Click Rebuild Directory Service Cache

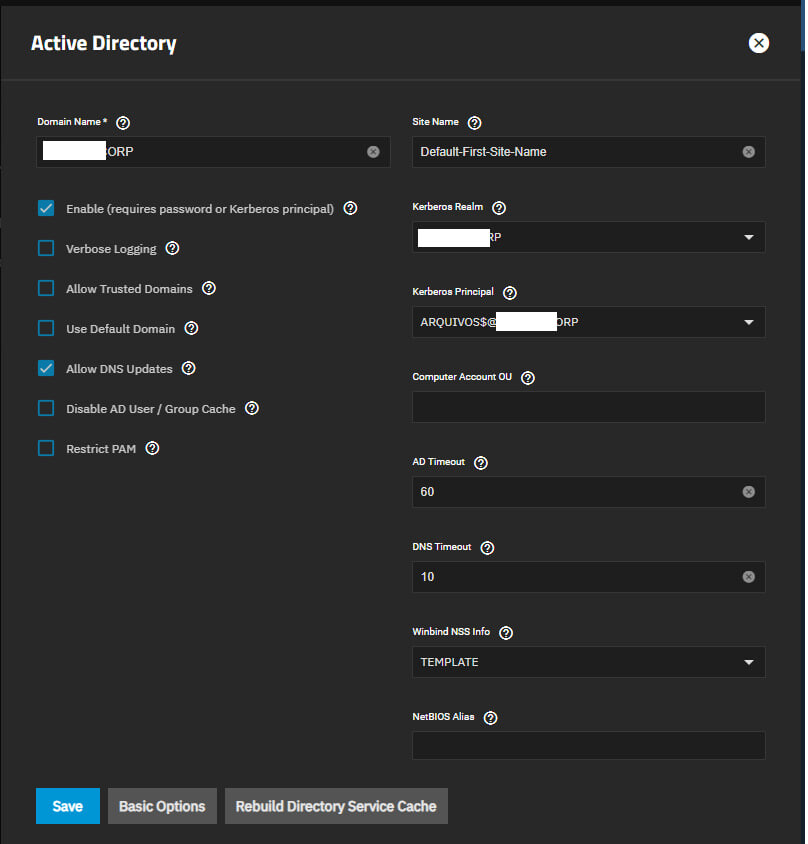pyautogui.click(x=336, y=806)
